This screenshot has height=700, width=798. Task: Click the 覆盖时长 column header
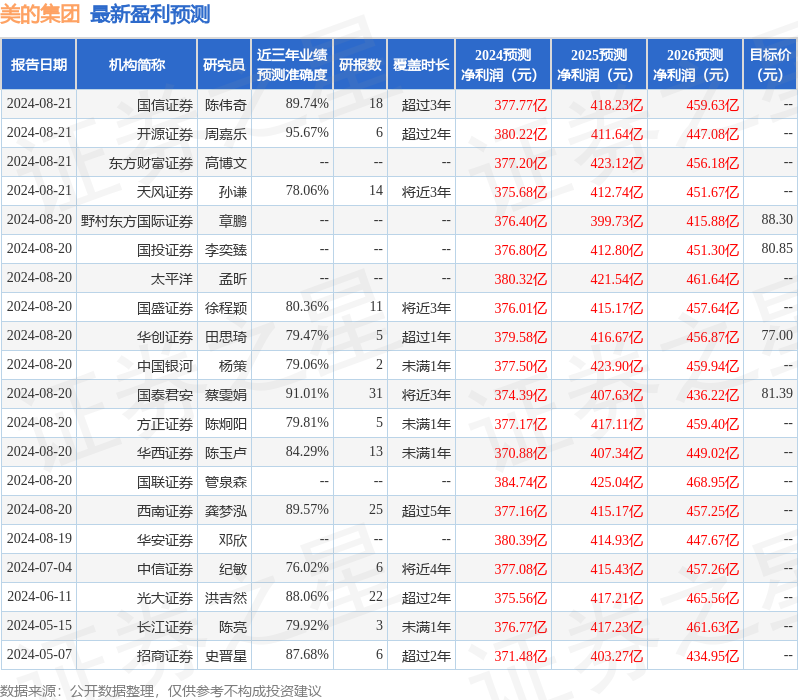(421, 65)
